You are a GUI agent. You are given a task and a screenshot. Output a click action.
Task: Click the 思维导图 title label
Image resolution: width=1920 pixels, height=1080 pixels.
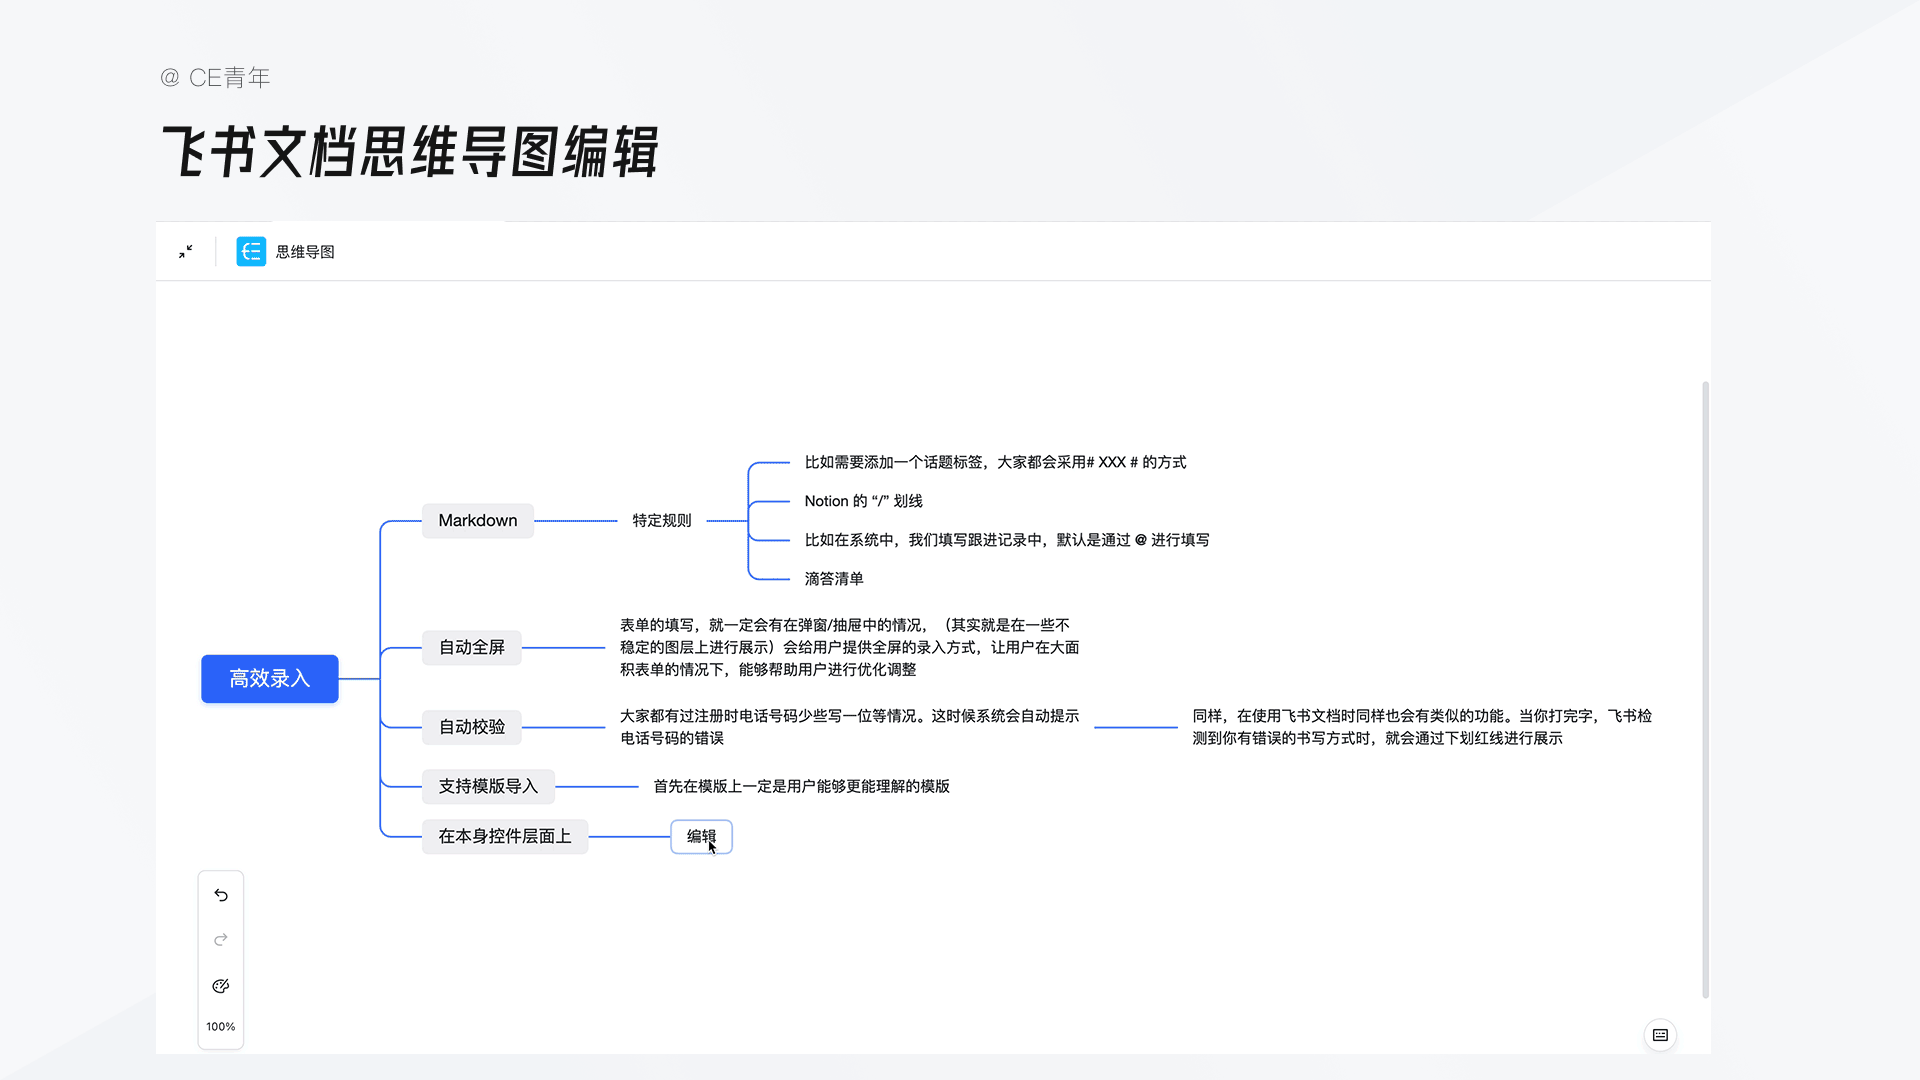[305, 252]
